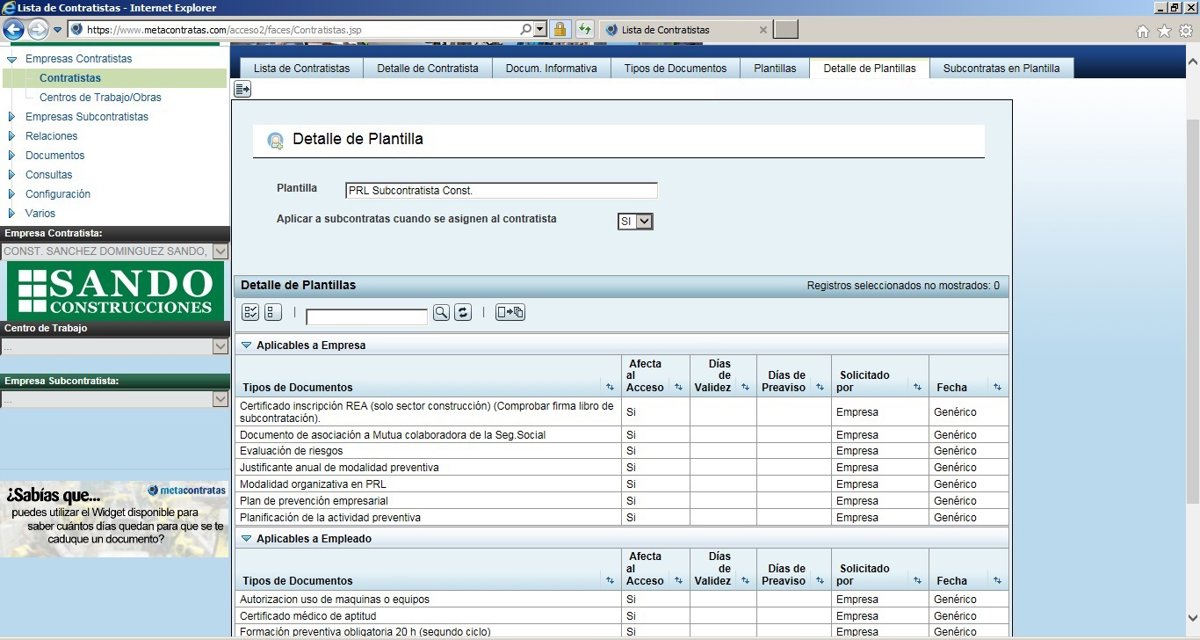Click the refresh arrows icon in table toolbar
Viewport: 1200px width, 640px height.
463,313
